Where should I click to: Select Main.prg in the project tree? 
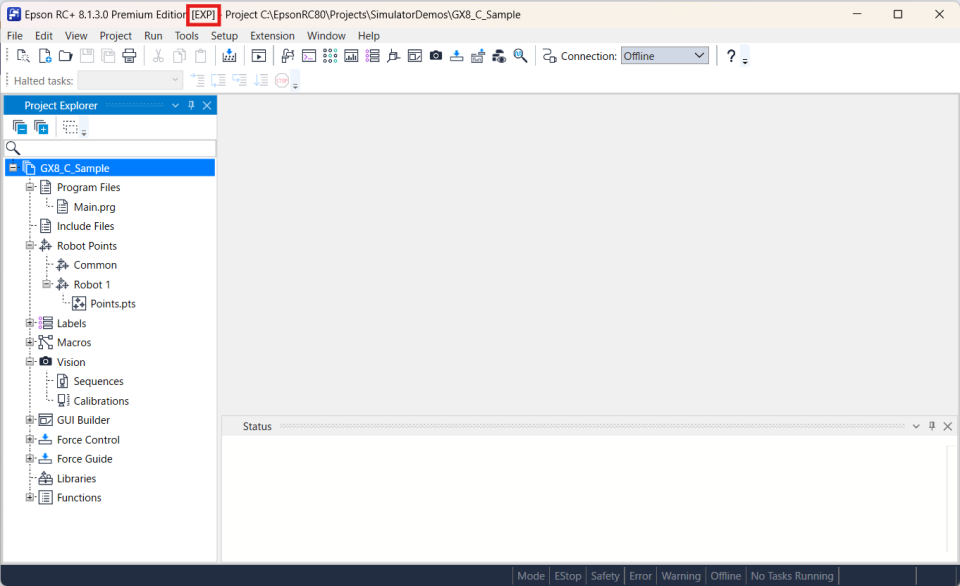pos(94,207)
